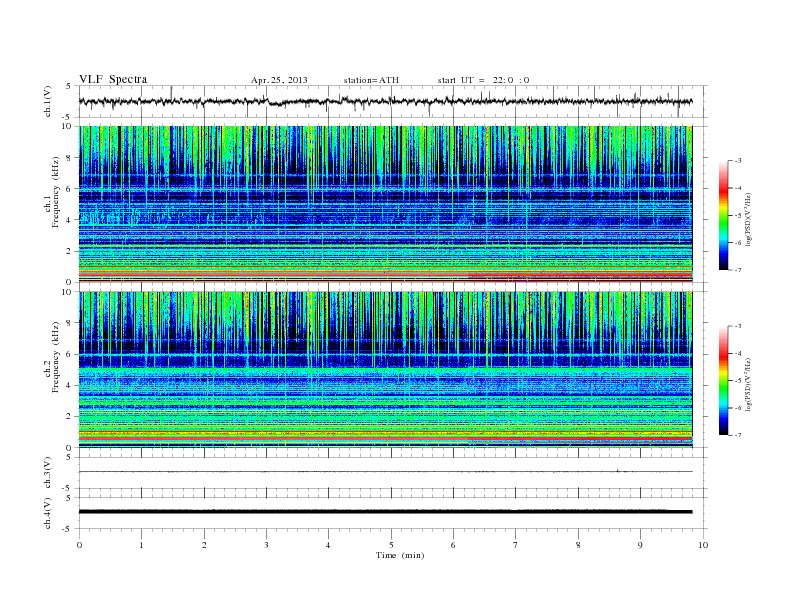Click the -5 tick on ch.2 colorbar
792x612 pixels.
click(x=737, y=381)
